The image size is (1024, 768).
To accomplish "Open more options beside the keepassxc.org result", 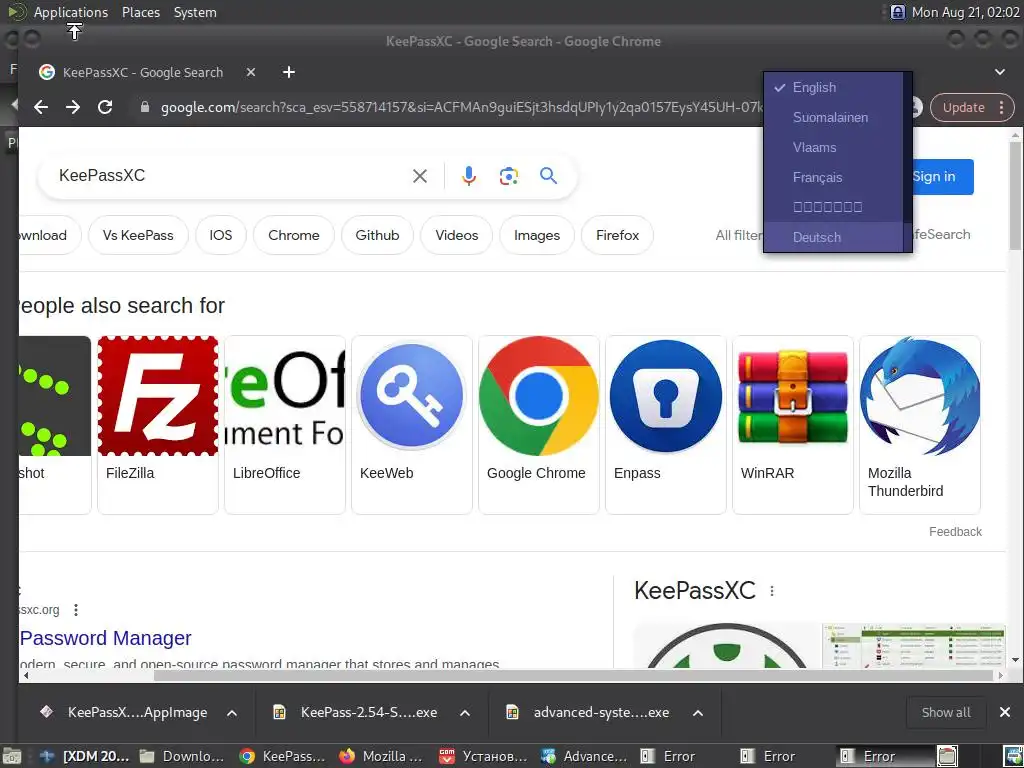I will tap(76, 610).
